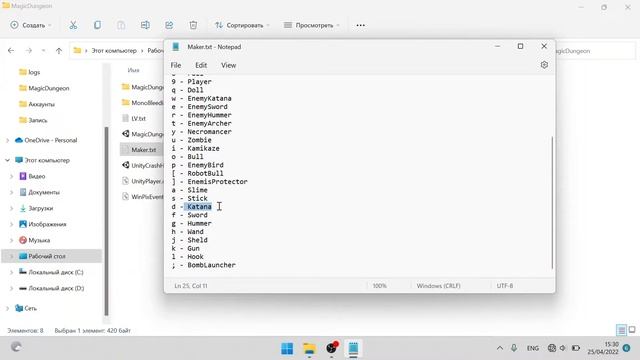Expand the Документы tree node
Screen dimensions: 640x360
pyautogui.click(x=11, y=192)
